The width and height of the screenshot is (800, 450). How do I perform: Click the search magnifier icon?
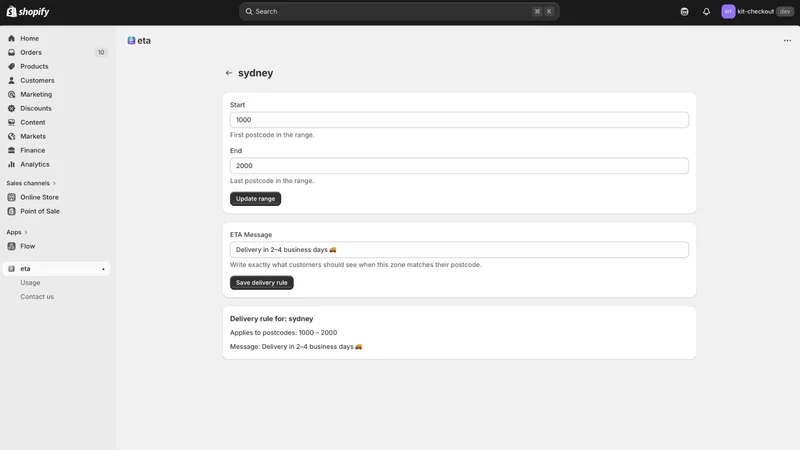(249, 11)
